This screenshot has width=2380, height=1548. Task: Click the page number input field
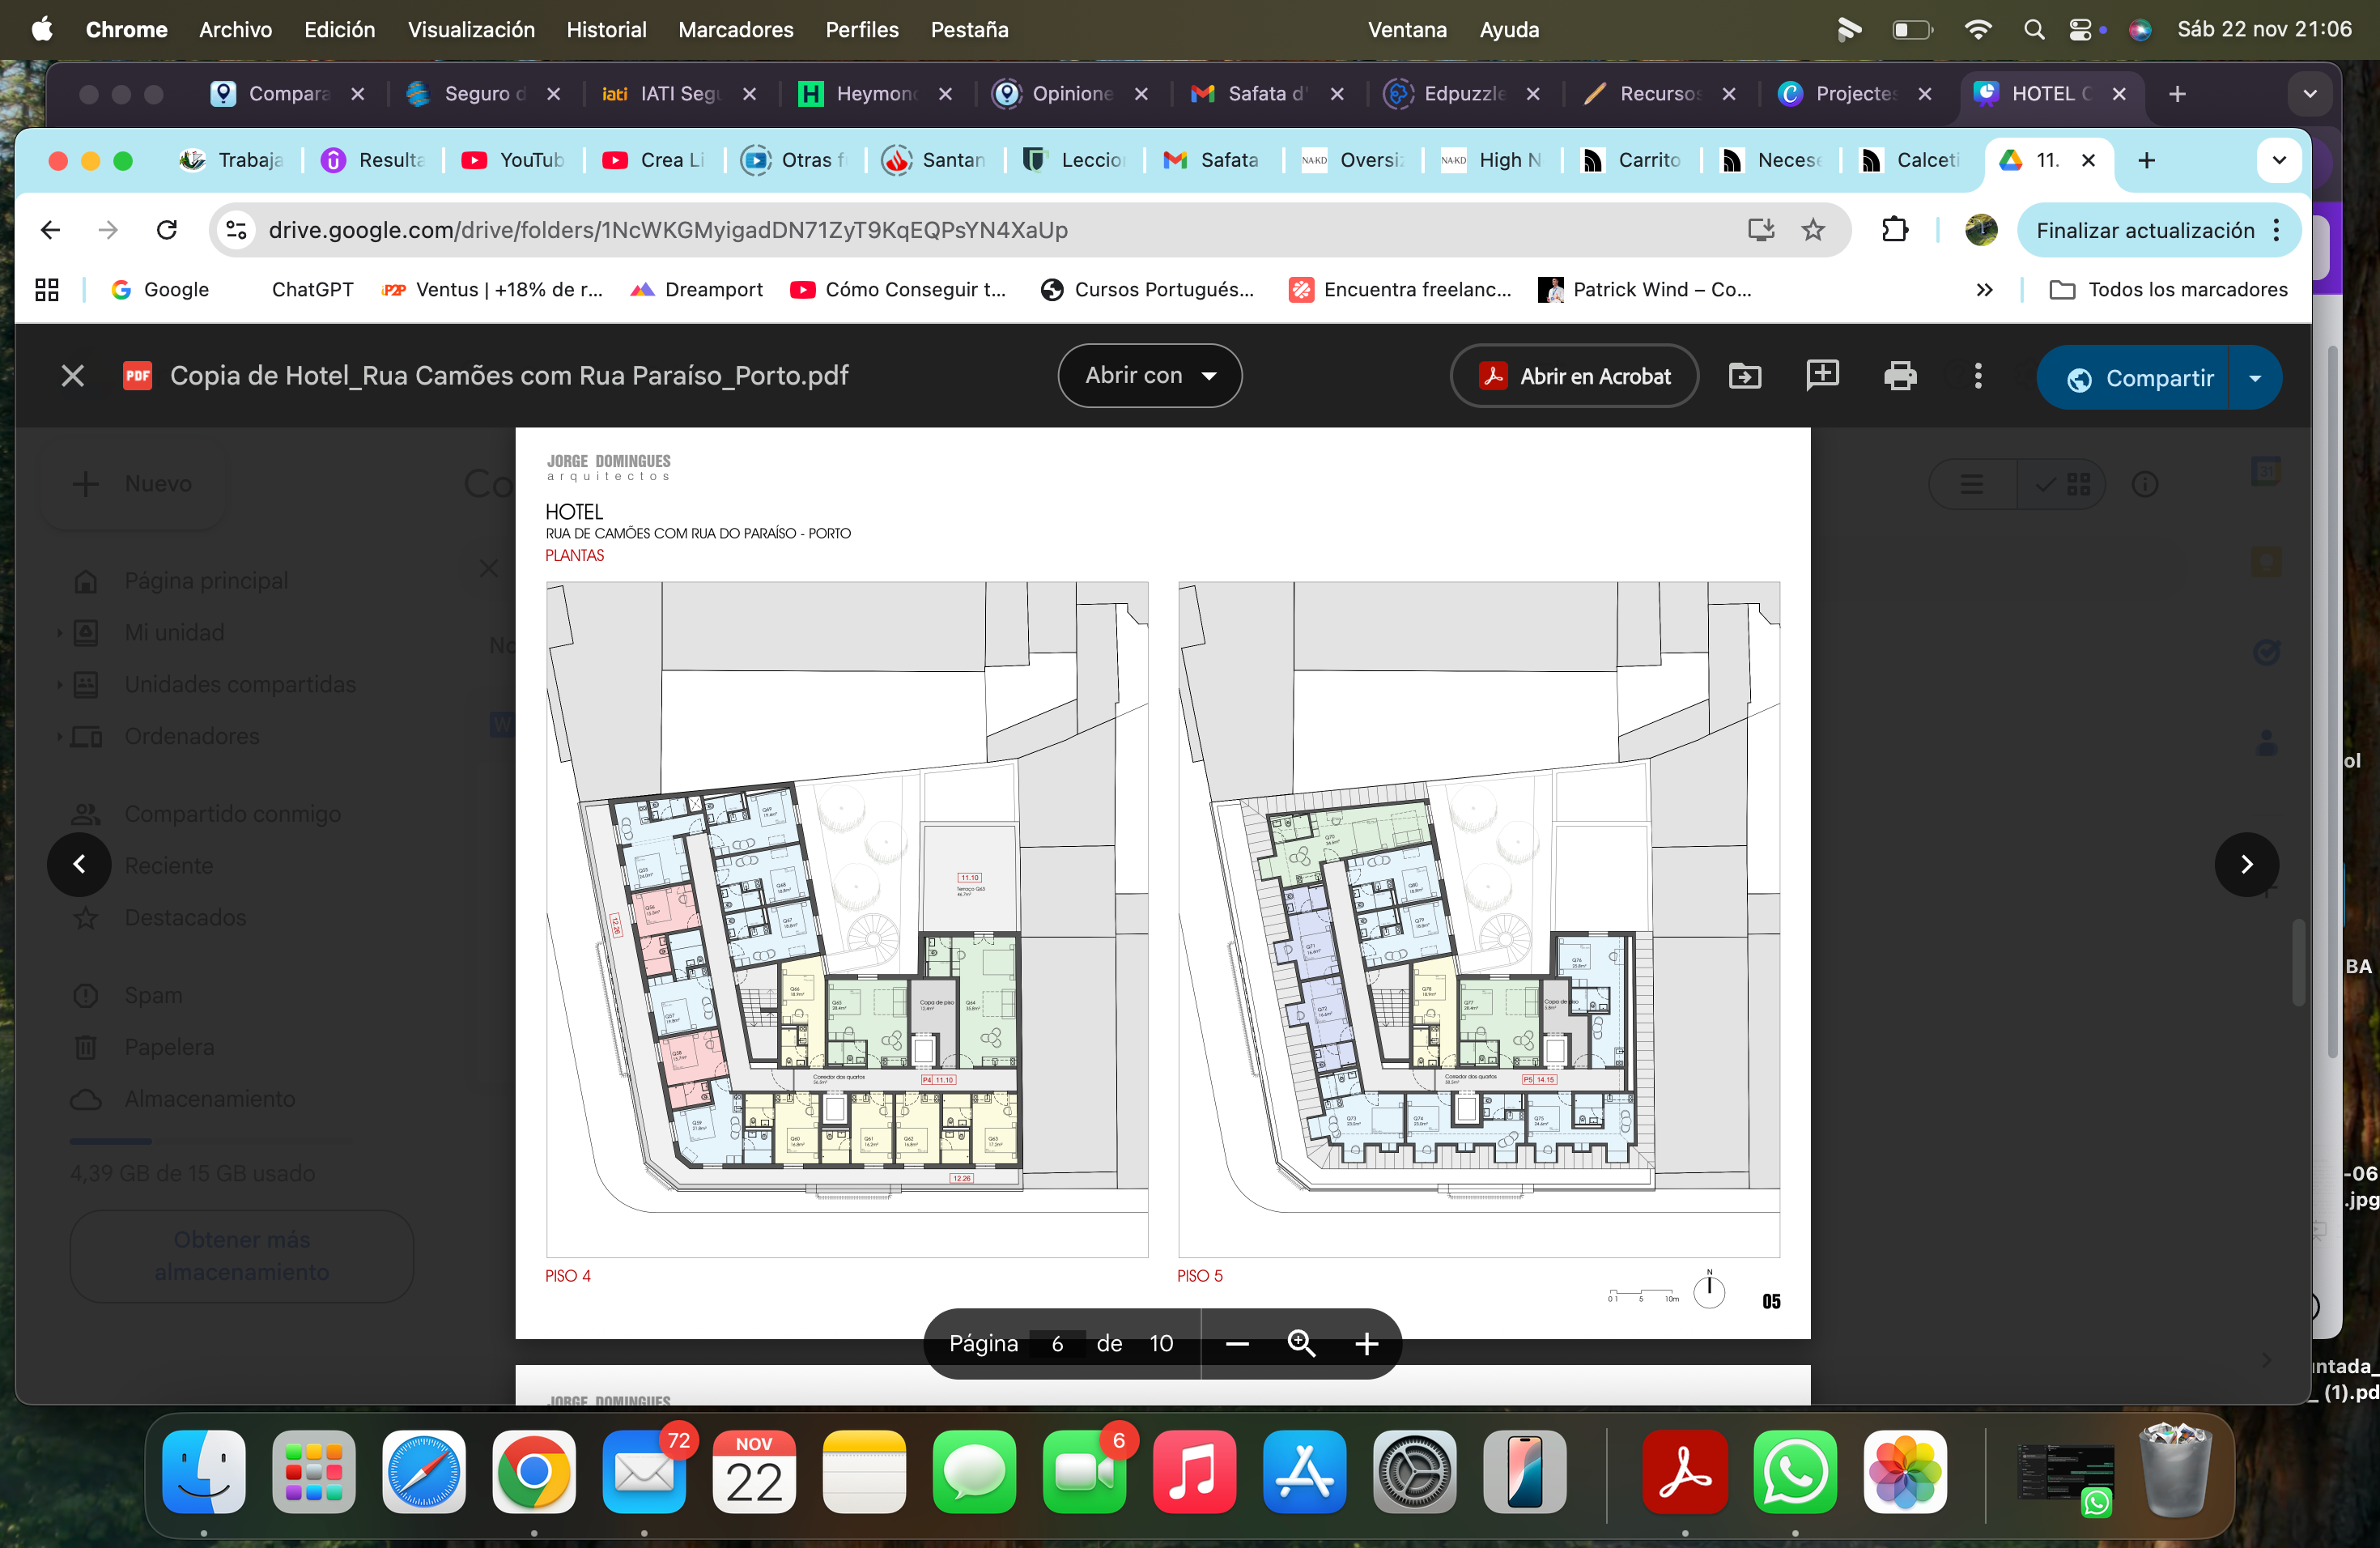pos(1057,1344)
